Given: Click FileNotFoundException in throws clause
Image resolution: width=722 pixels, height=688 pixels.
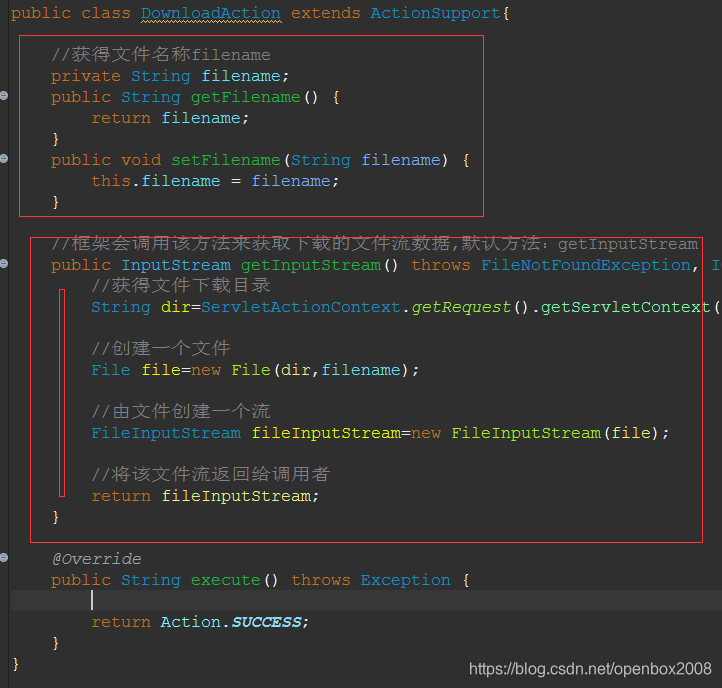Looking at the screenshot, I should [586, 265].
